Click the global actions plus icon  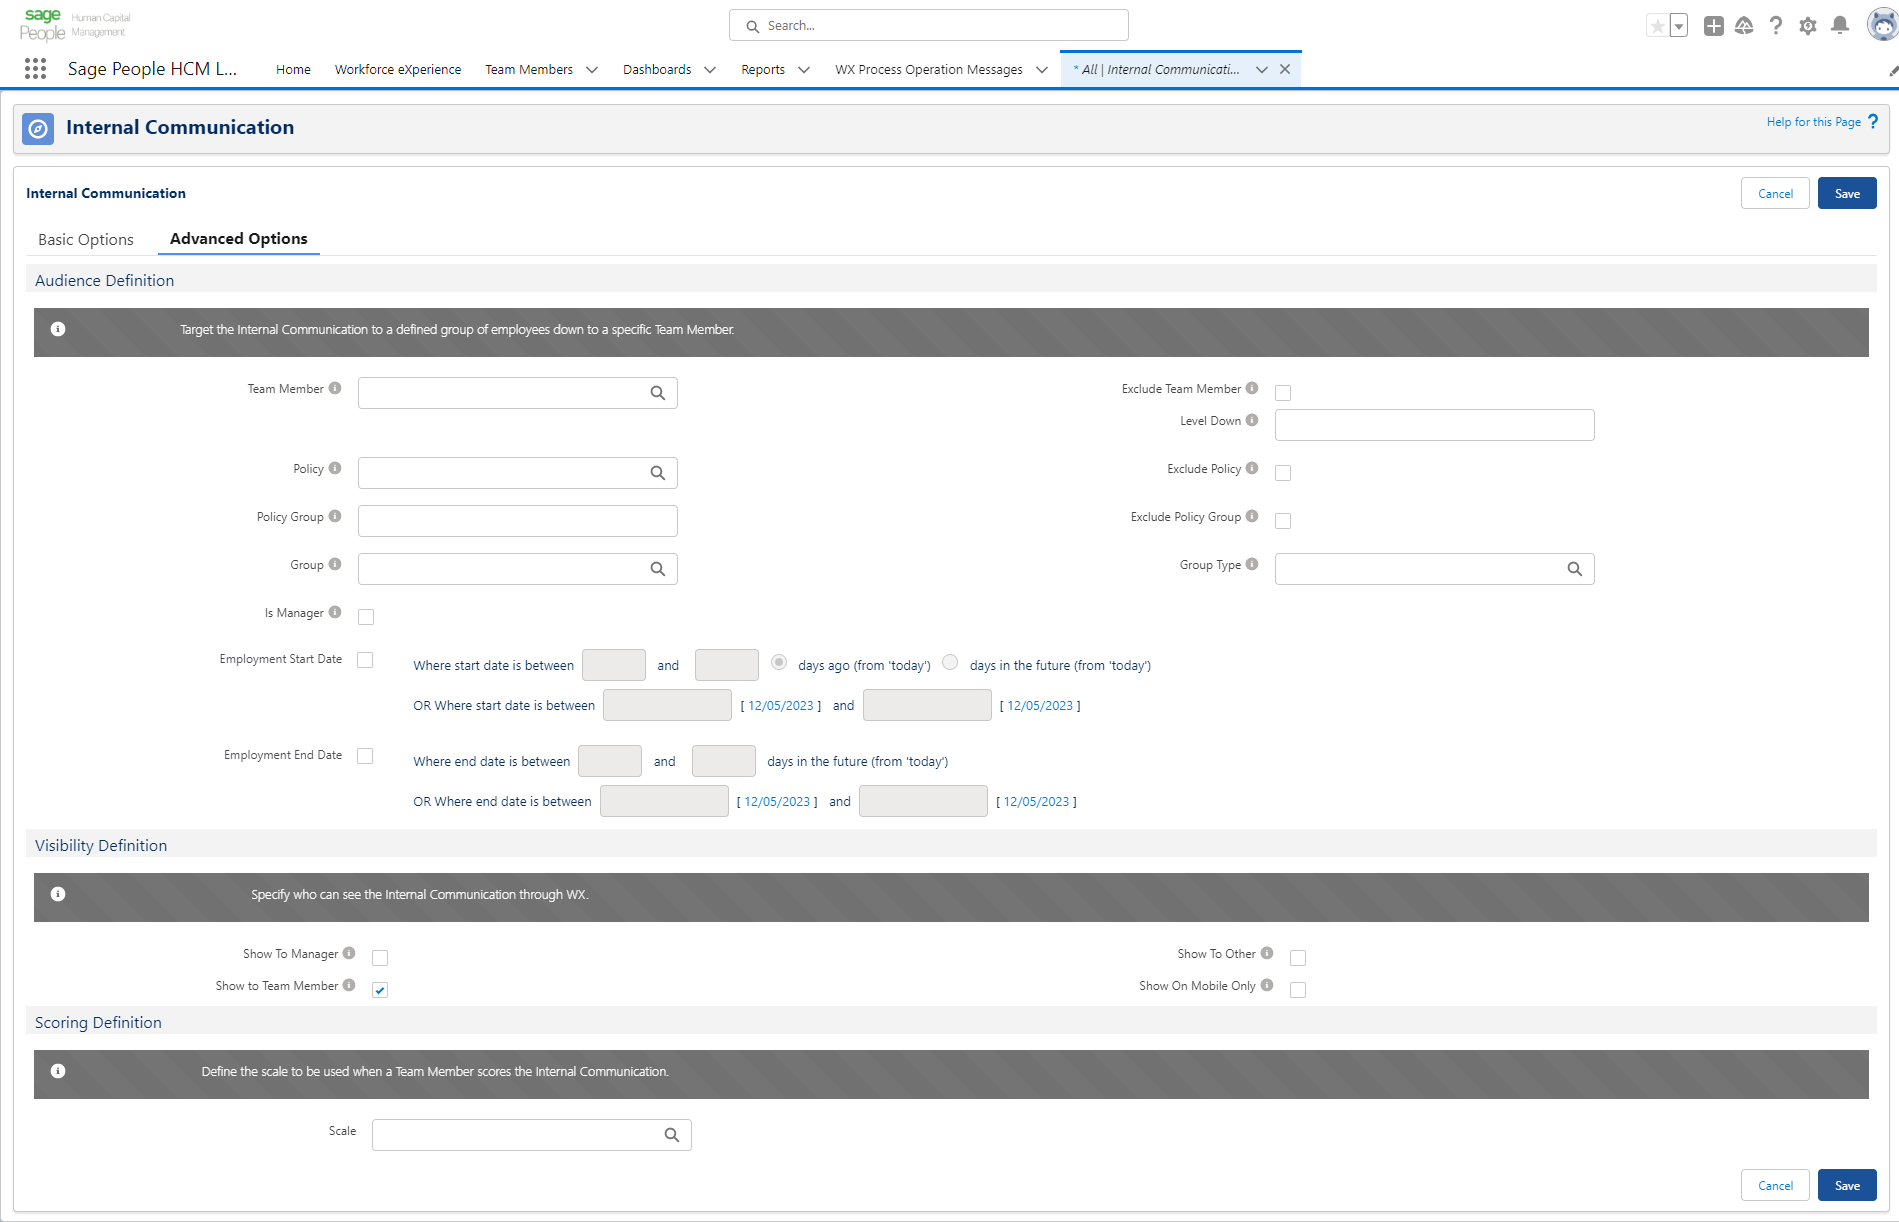(x=1713, y=26)
